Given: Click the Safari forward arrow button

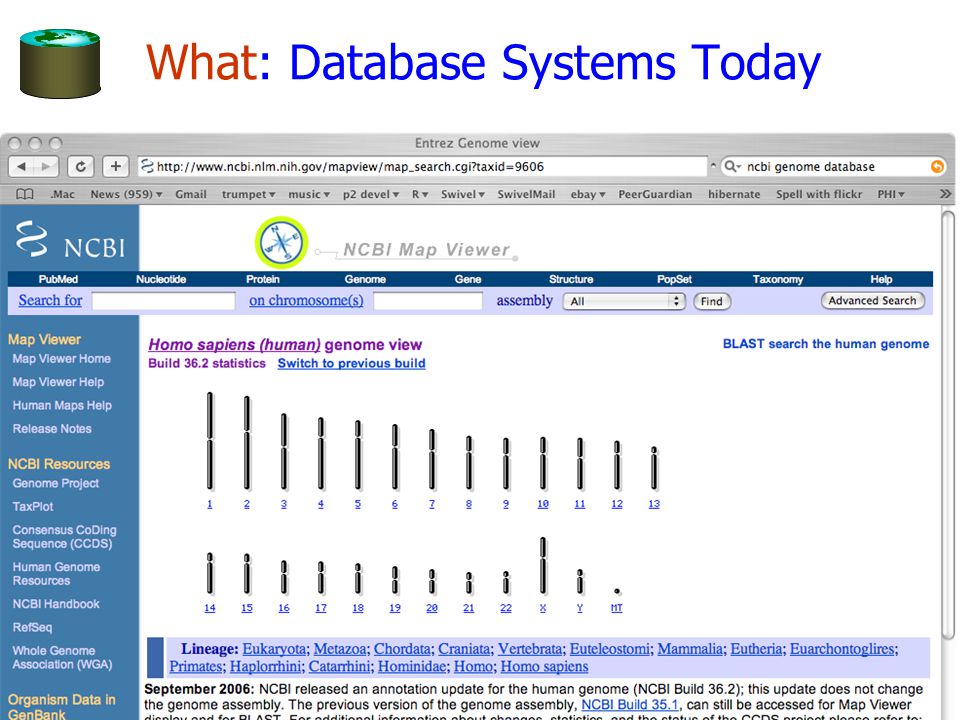Looking at the screenshot, I should coord(46,166).
